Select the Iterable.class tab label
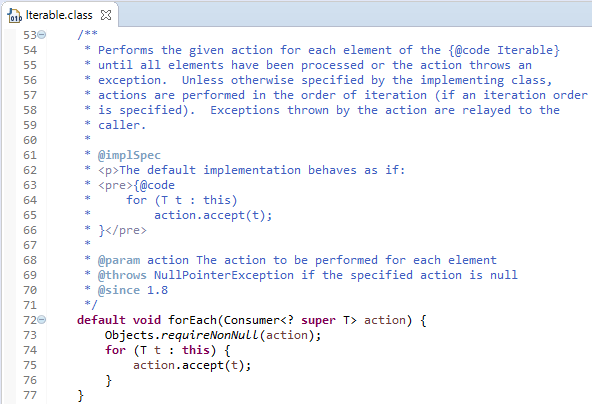This screenshot has width=592, height=404. coord(59,15)
